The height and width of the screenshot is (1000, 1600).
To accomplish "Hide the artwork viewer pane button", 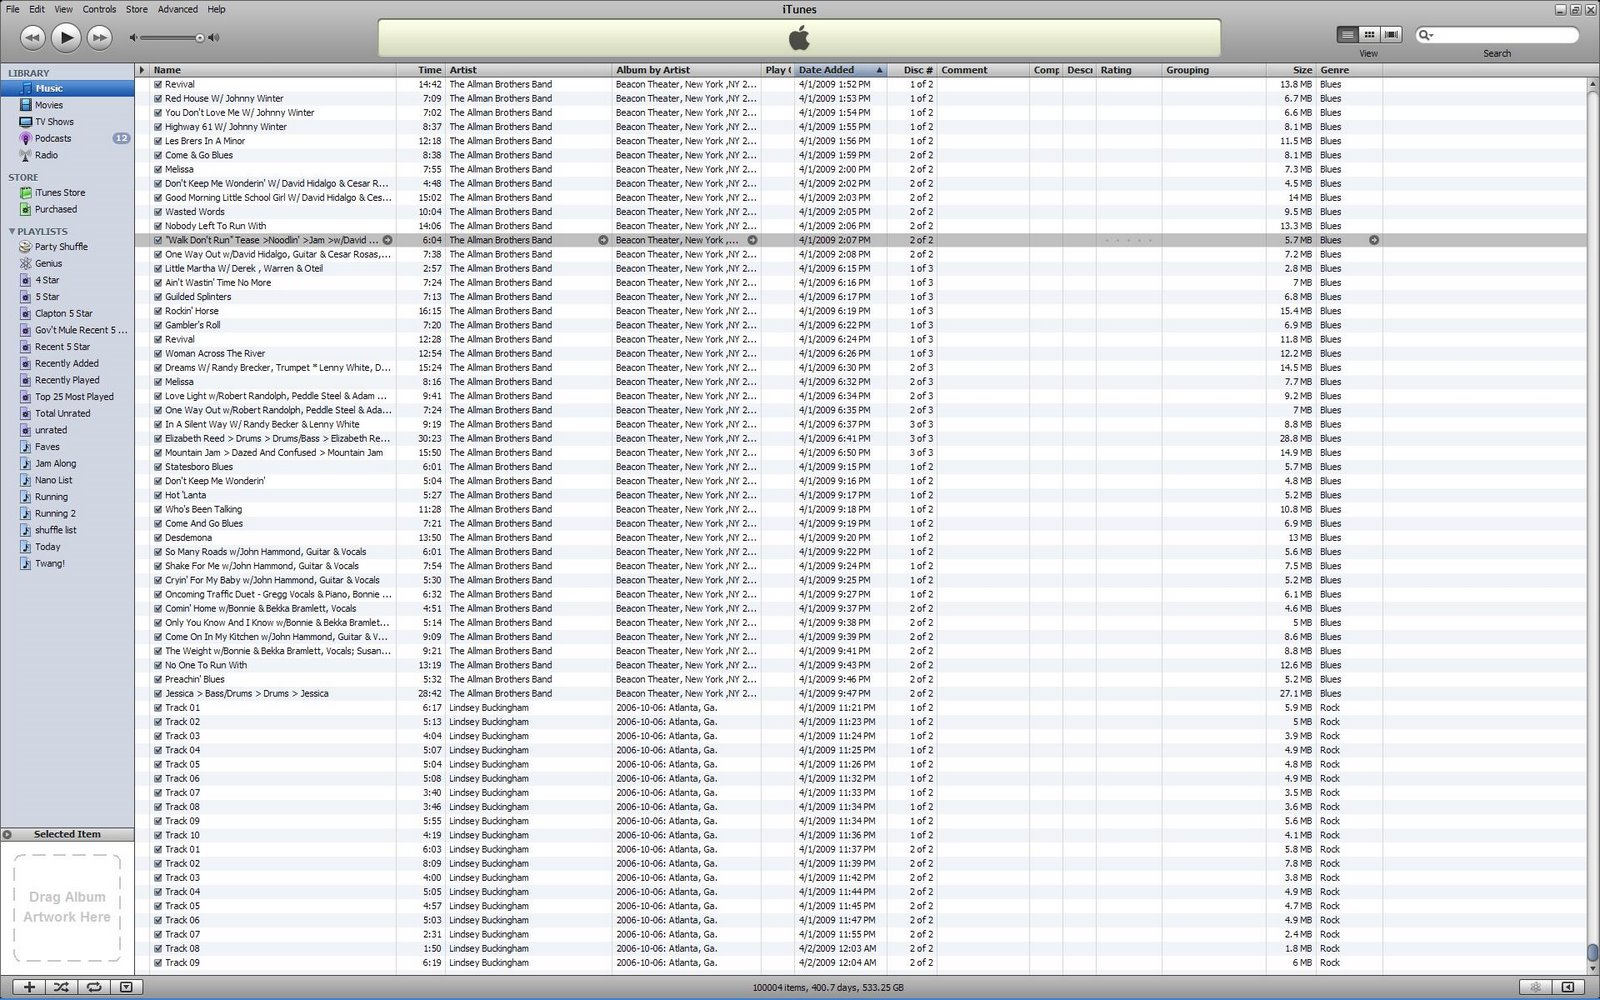I will tap(126, 987).
